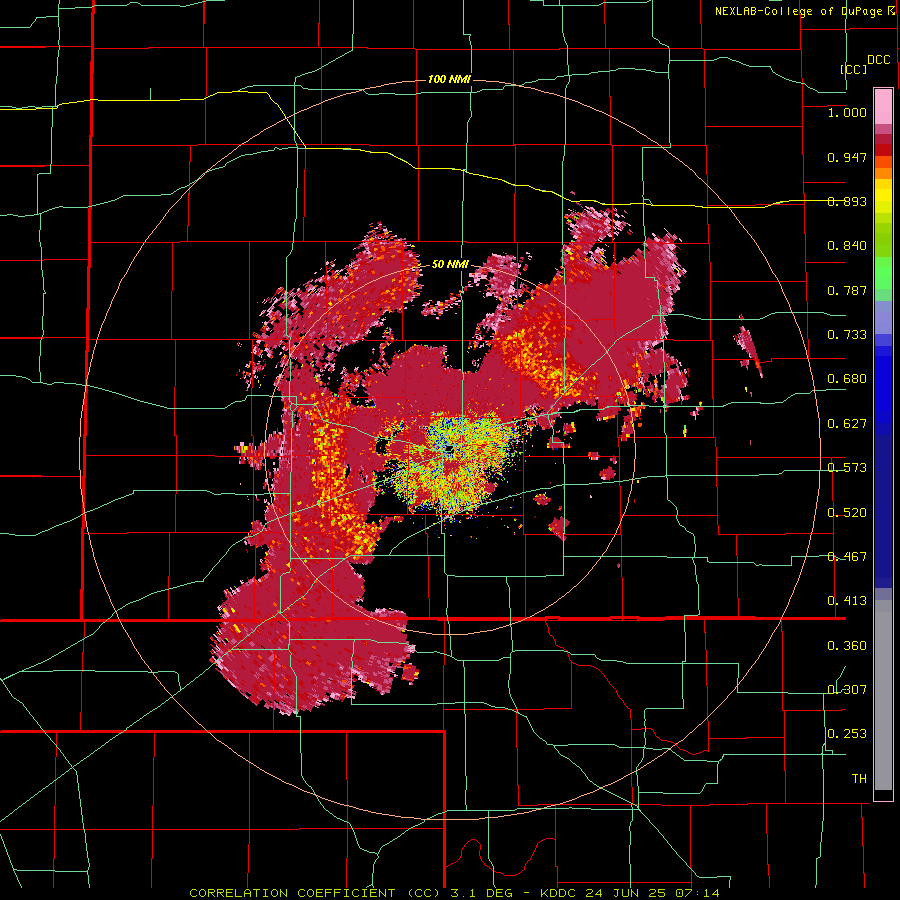Click the radar site at the center of the range rings
This screenshot has height=900, width=900.
(x=449, y=449)
